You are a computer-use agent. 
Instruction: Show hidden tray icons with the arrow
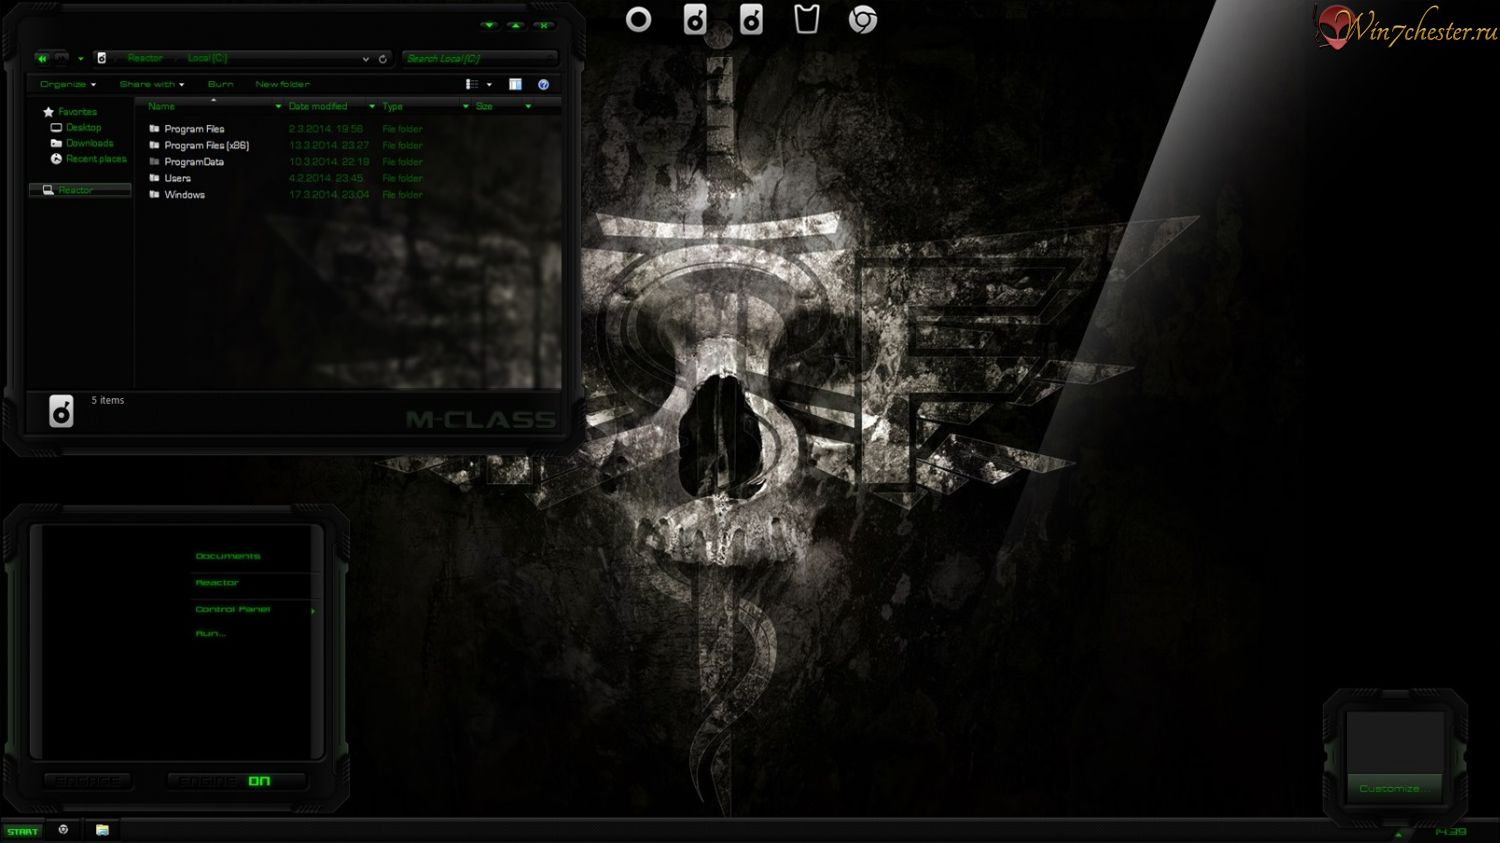pyautogui.click(x=1398, y=834)
